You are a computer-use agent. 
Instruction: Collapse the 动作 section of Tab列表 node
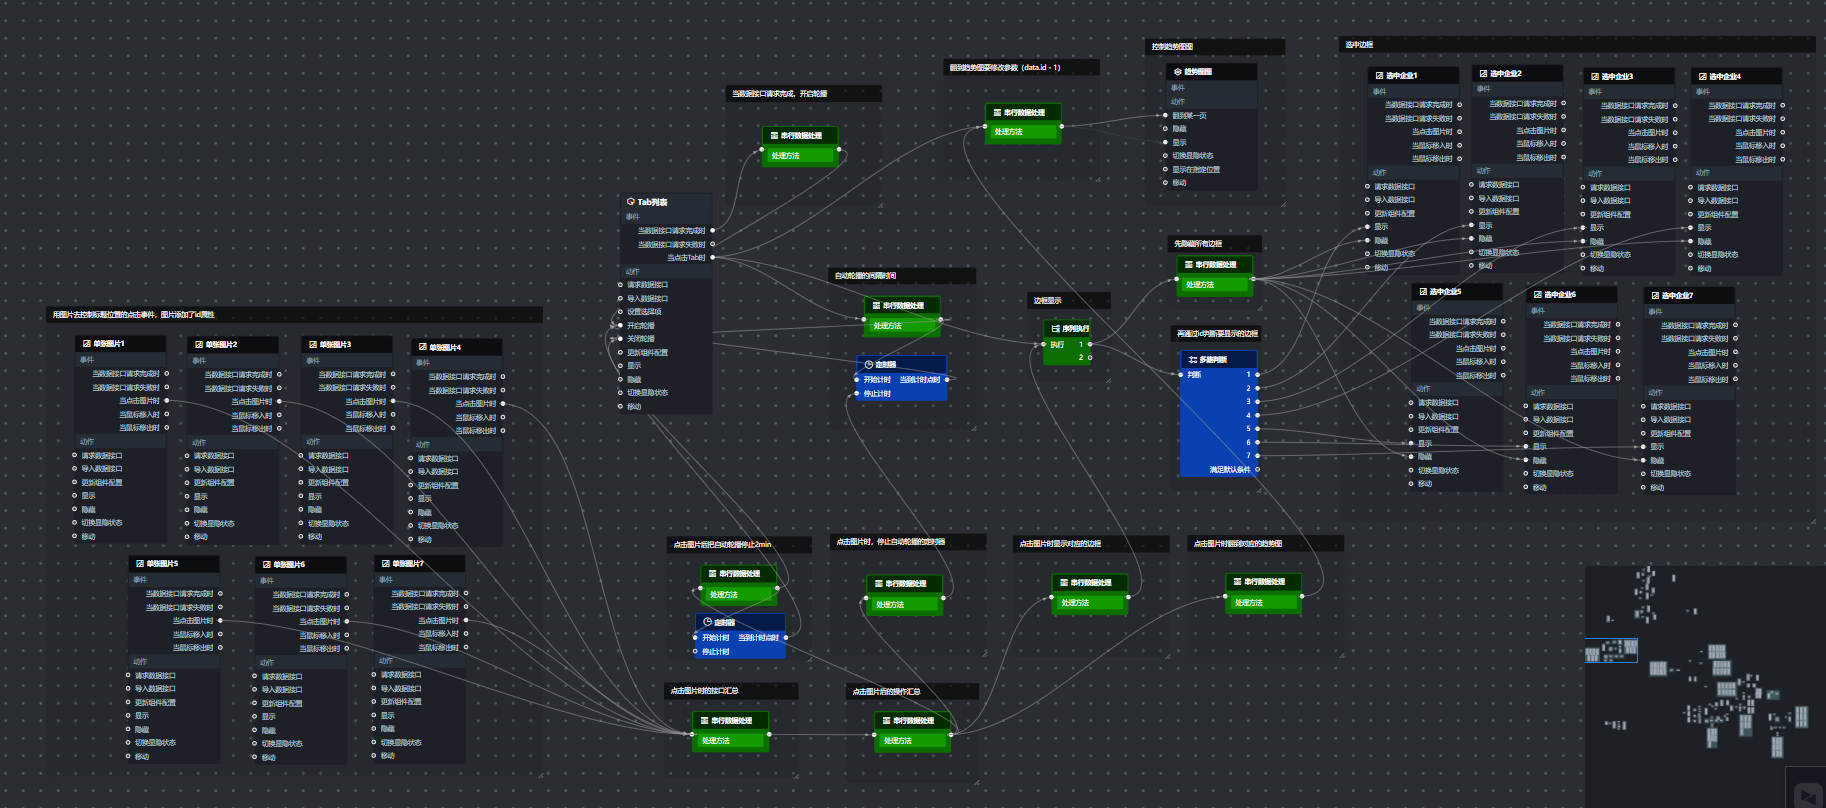[x=632, y=271]
